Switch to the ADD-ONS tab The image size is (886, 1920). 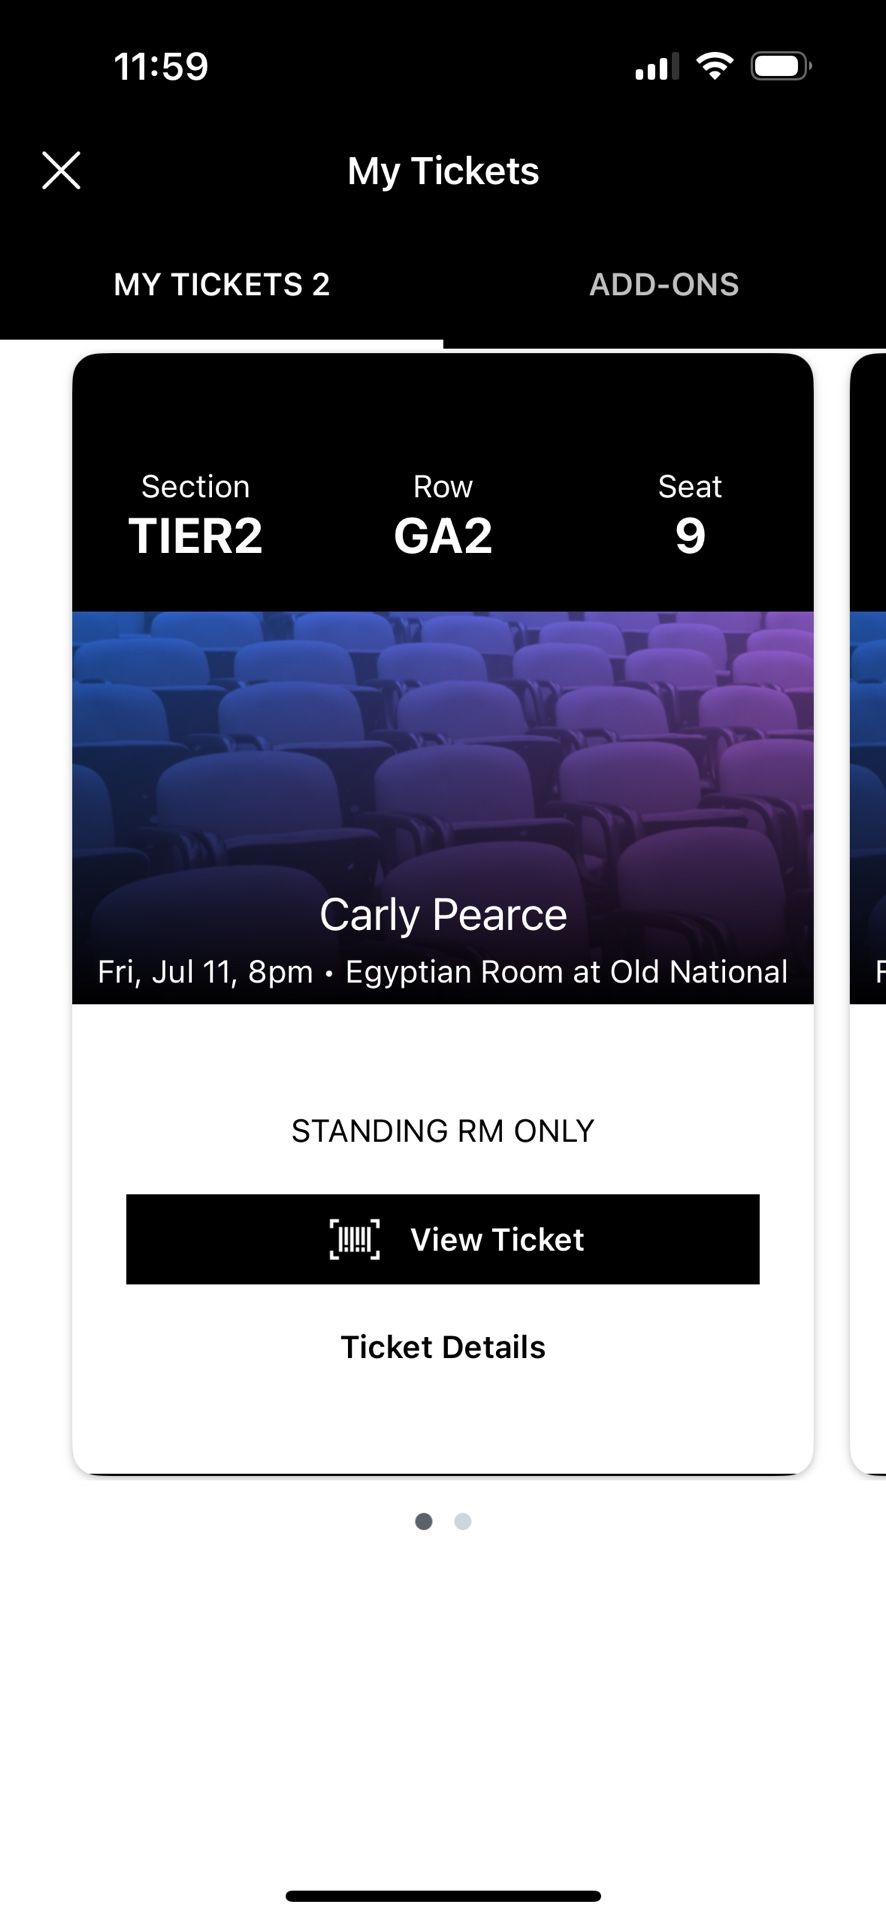click(664, 285)
